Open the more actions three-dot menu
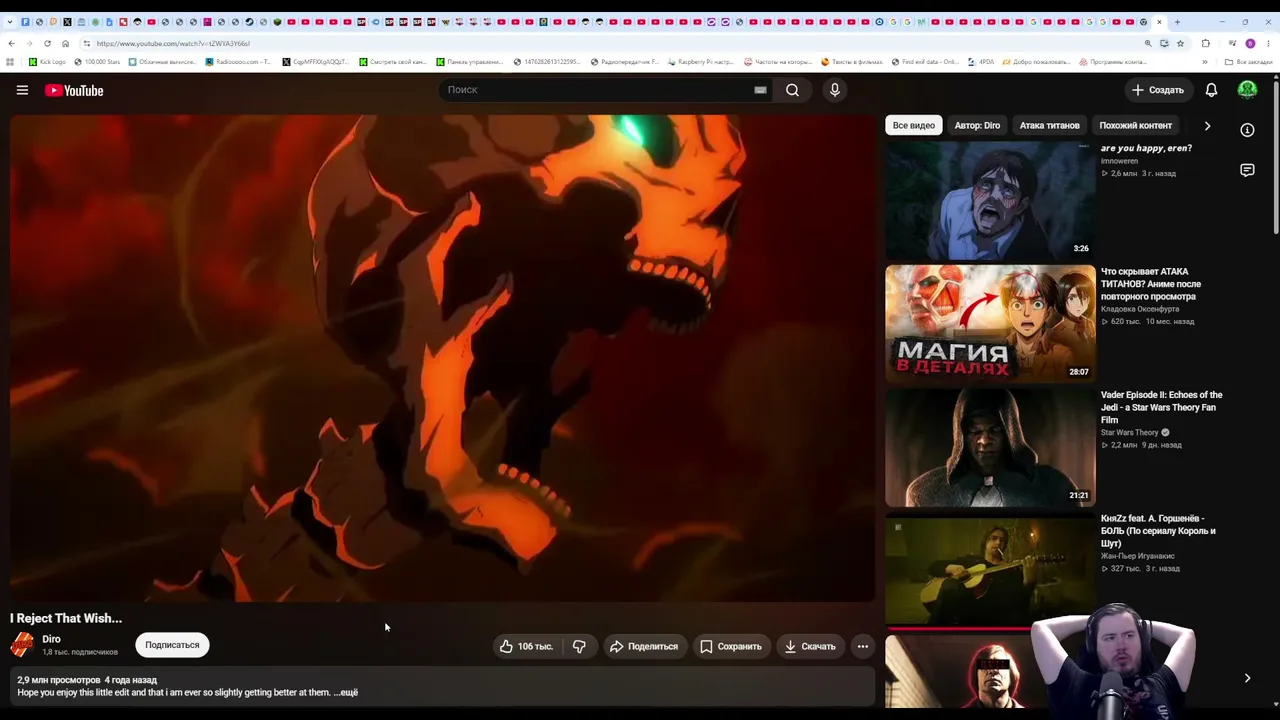Viewport: 1280px width, 720px height. tap(862, 646)
